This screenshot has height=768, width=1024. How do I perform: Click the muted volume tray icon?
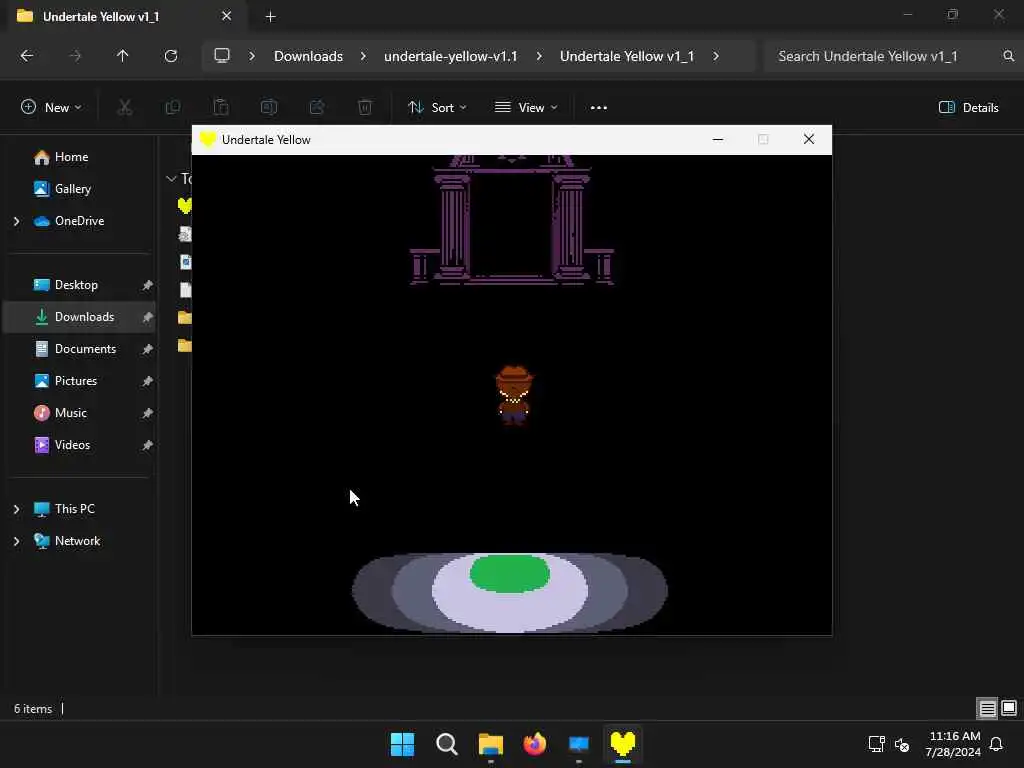[x=902, y=744]
